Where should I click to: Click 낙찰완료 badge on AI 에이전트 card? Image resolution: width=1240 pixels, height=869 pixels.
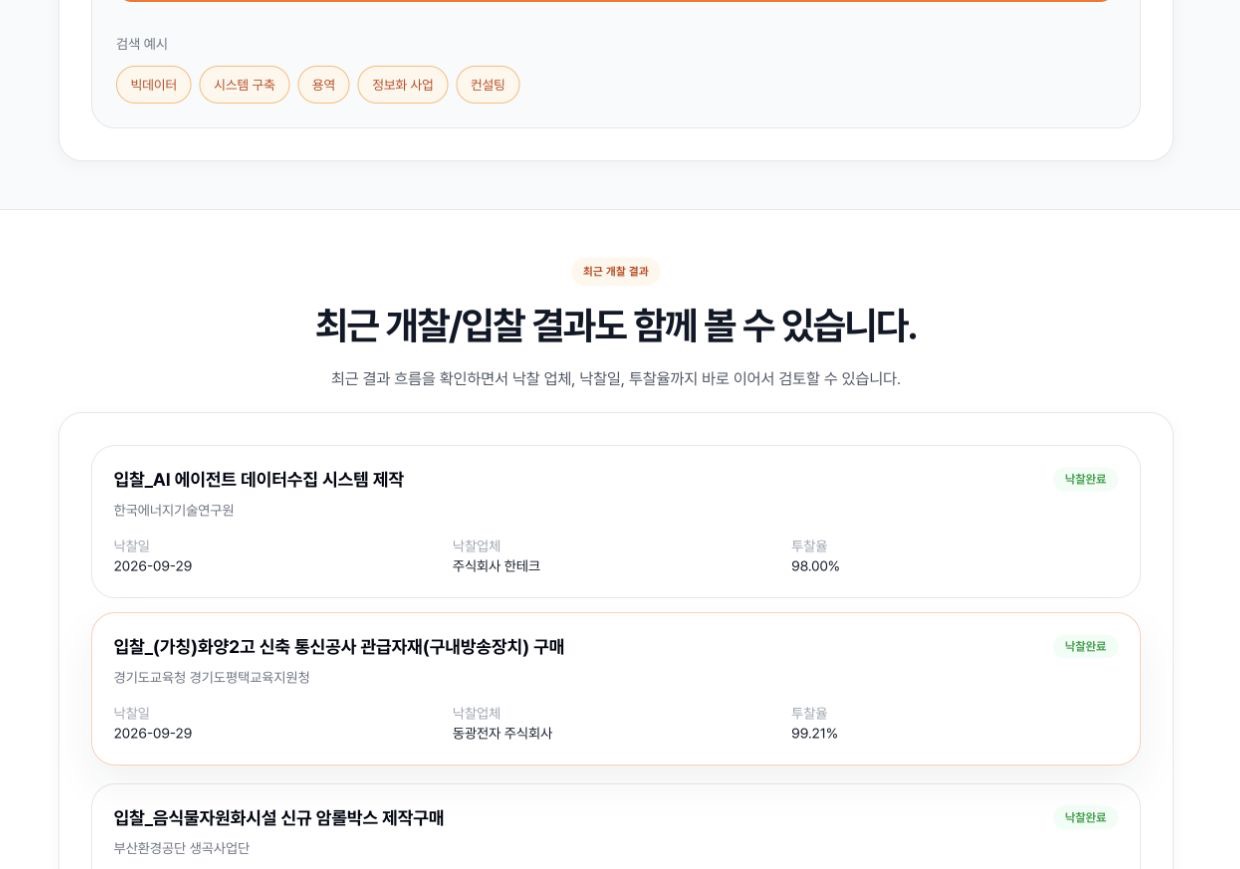click(1085, 479)
